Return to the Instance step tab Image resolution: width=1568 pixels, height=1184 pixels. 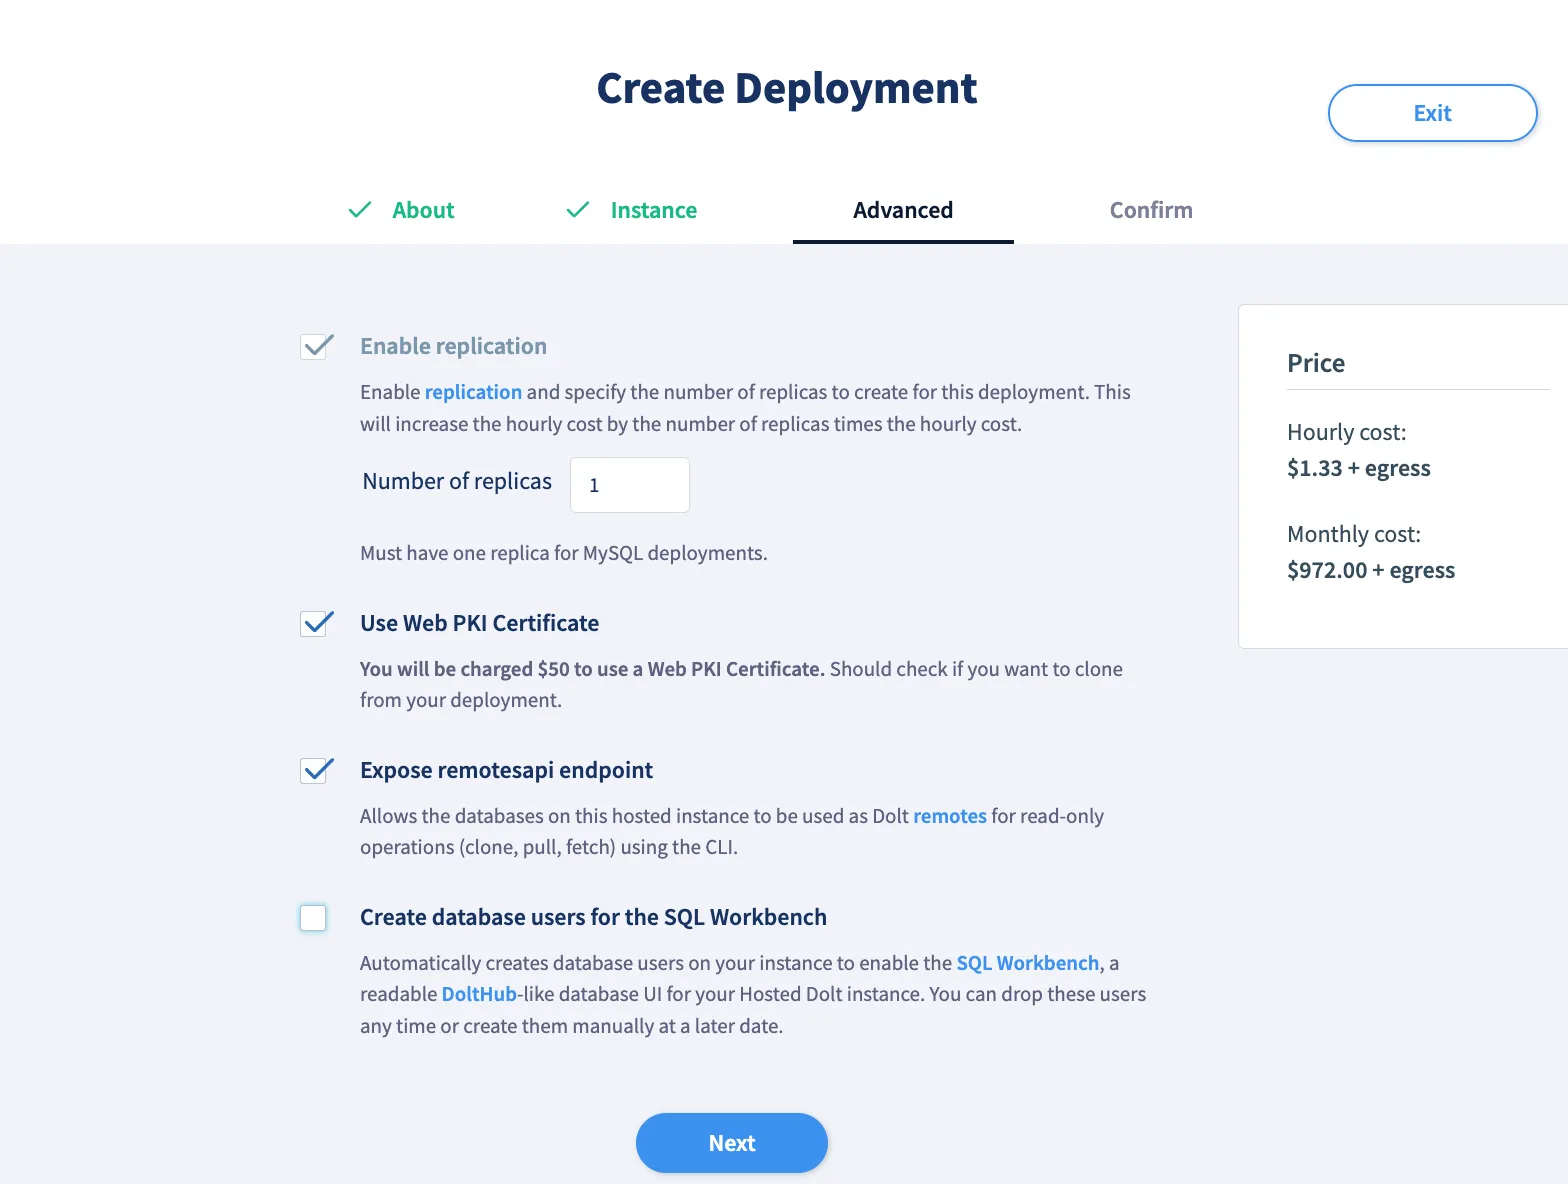pyautogui.click(x=653, y=210)
